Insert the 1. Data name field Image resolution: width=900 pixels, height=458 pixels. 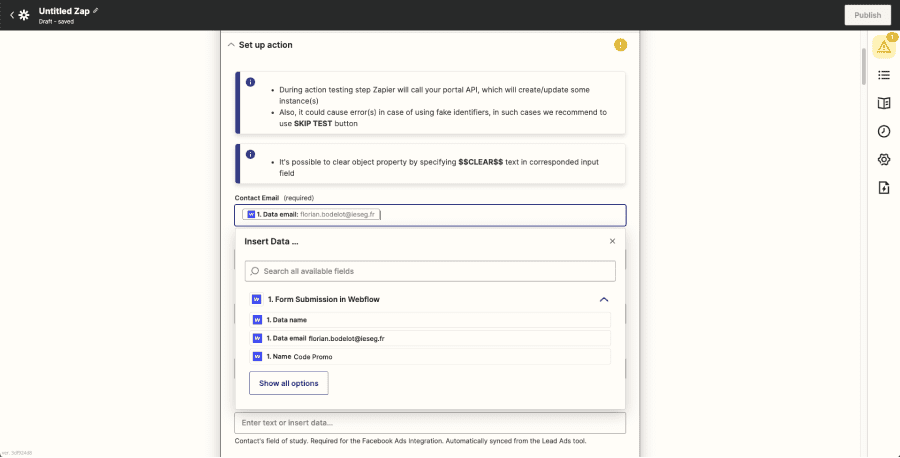430,320
